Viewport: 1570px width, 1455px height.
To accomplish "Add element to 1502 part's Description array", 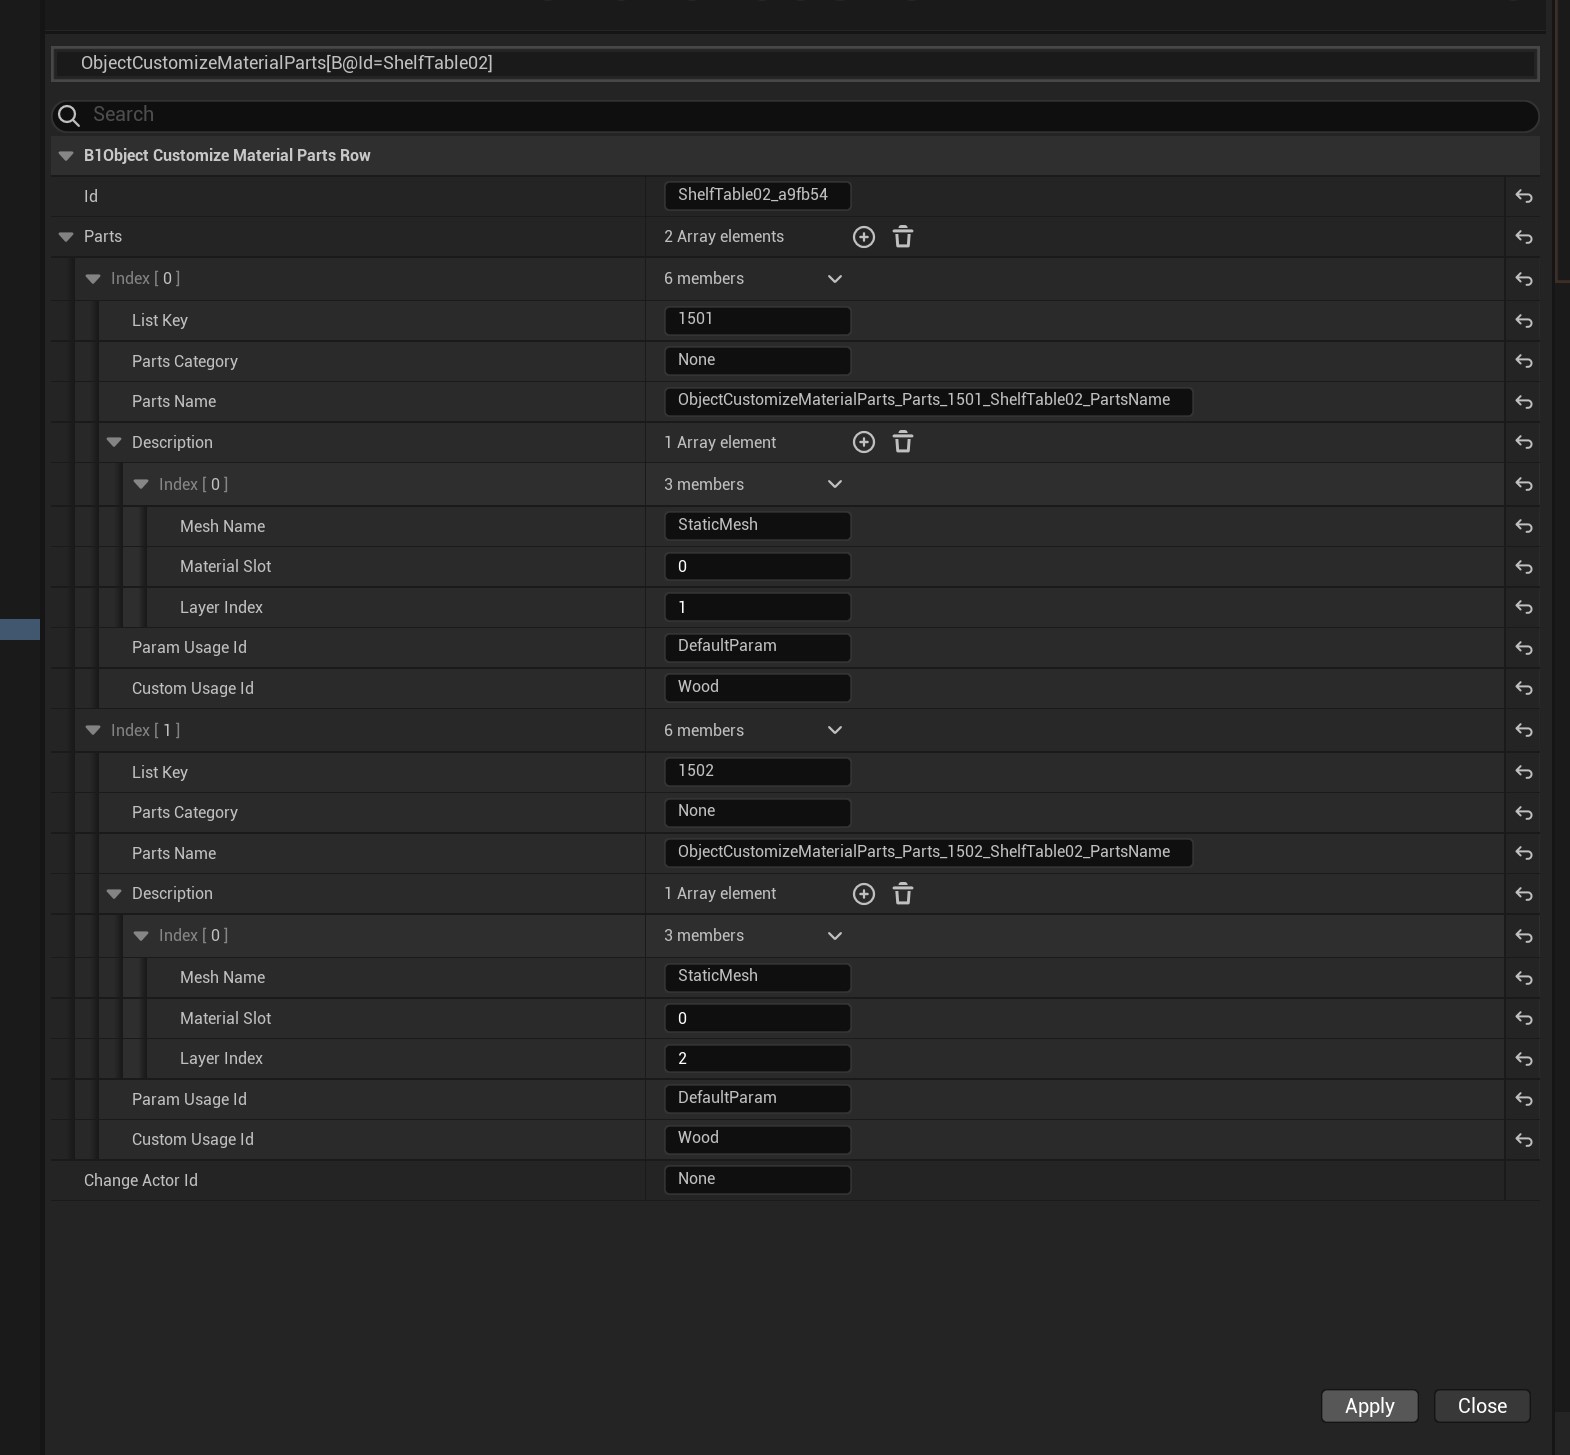I will [864, 894].
